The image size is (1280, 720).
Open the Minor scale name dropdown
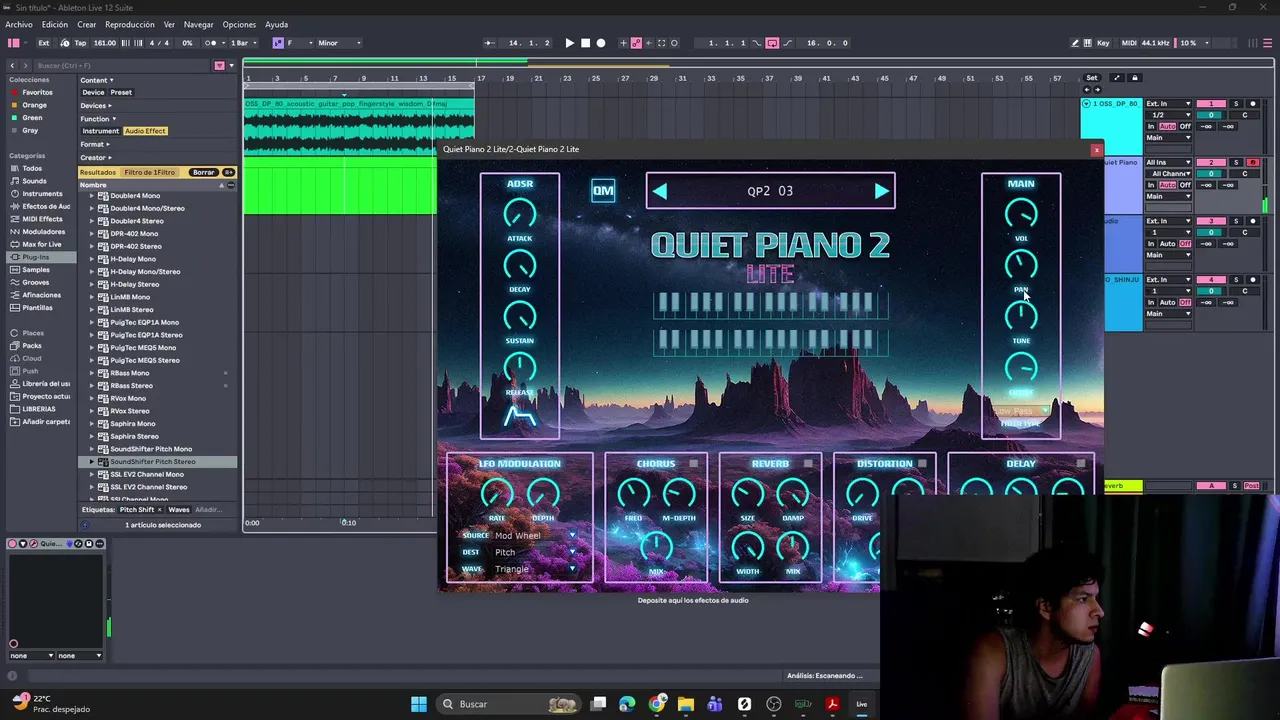338,43
